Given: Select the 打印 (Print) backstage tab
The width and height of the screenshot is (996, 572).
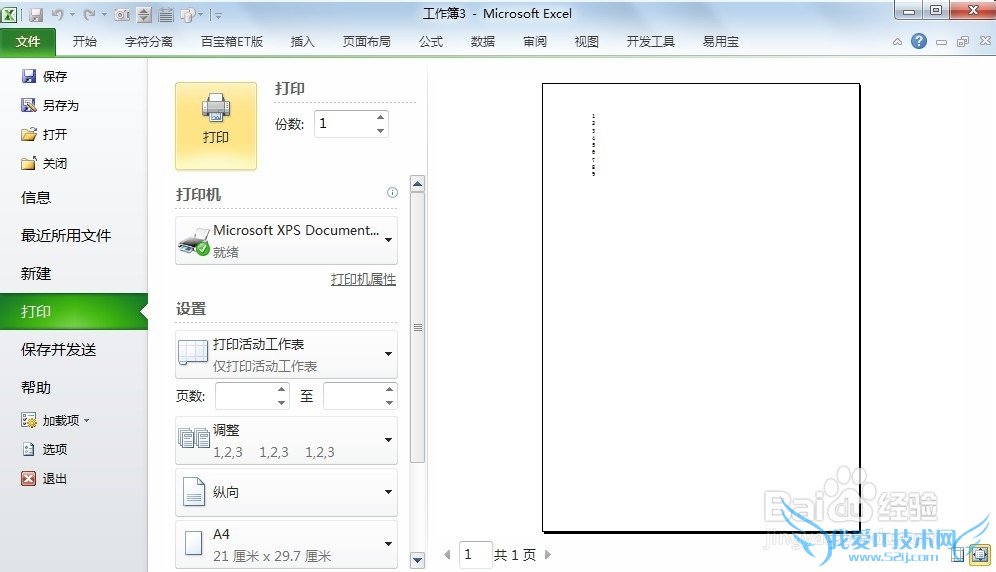Looking at the screenshot, I should coord(74,311).
